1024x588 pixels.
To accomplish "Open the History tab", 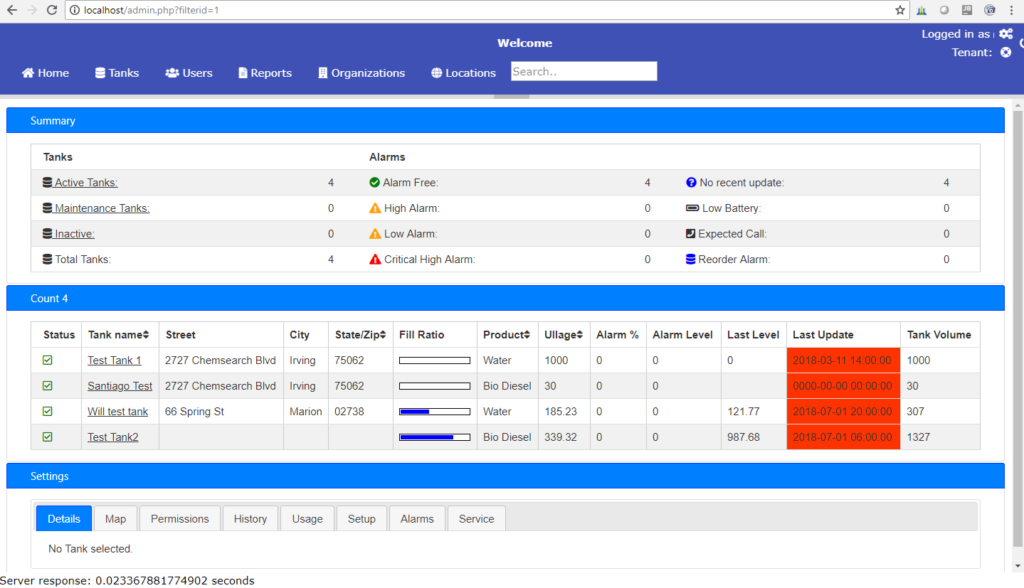I will [x=250, y=518].
